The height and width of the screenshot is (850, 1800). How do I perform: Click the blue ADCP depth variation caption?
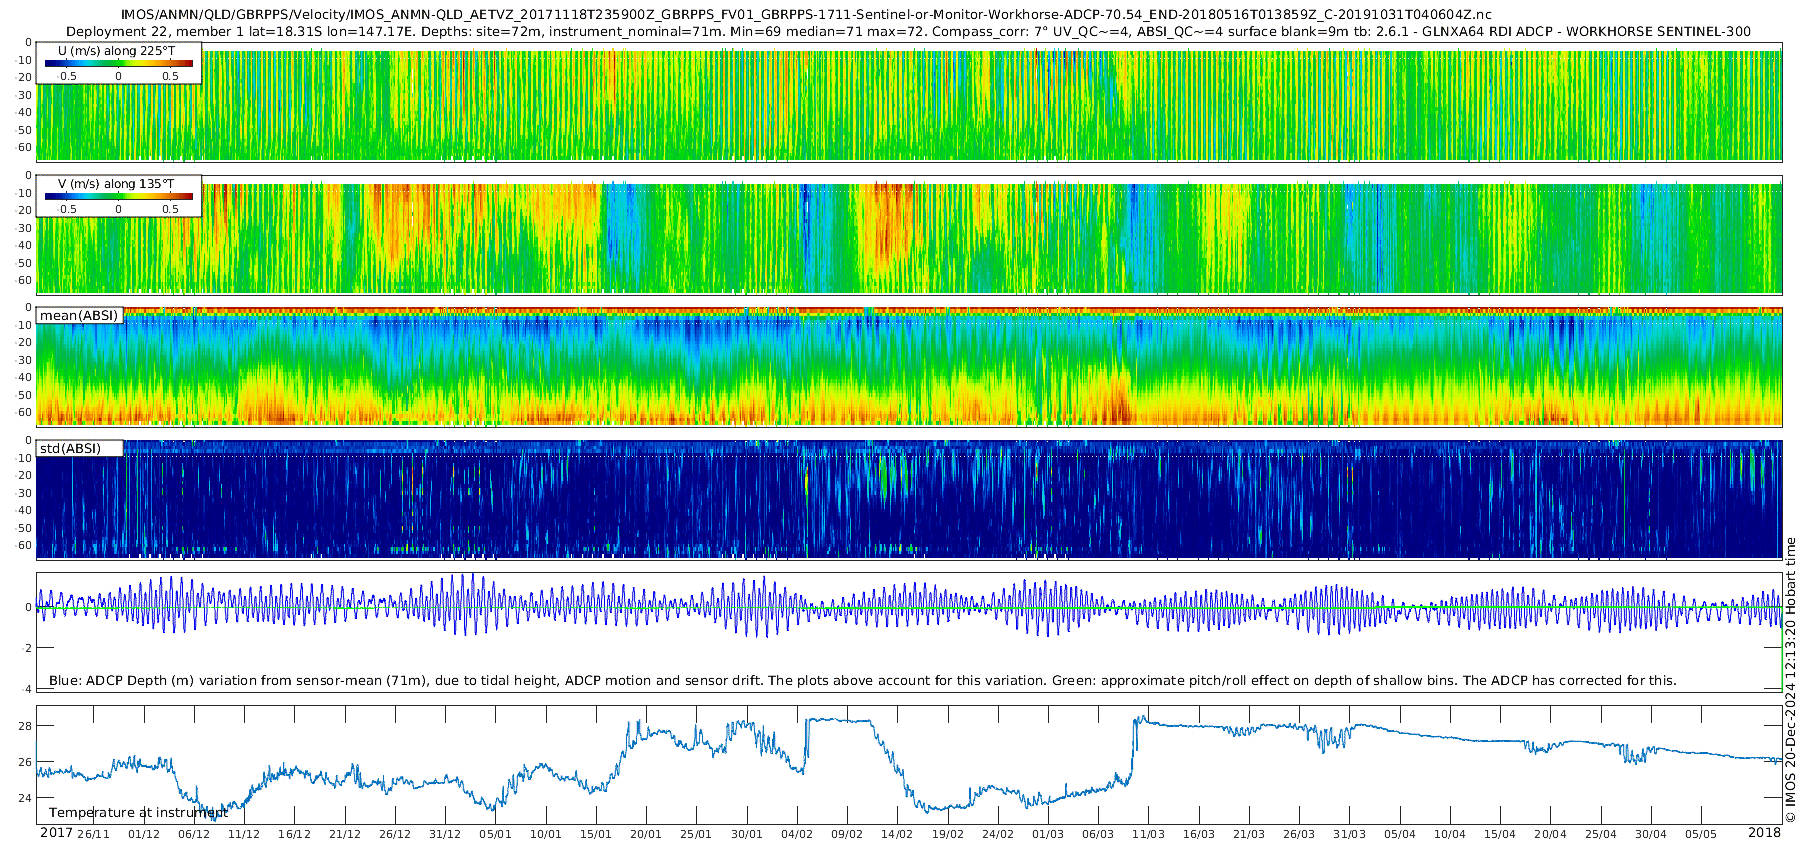(x=862, y=680)
